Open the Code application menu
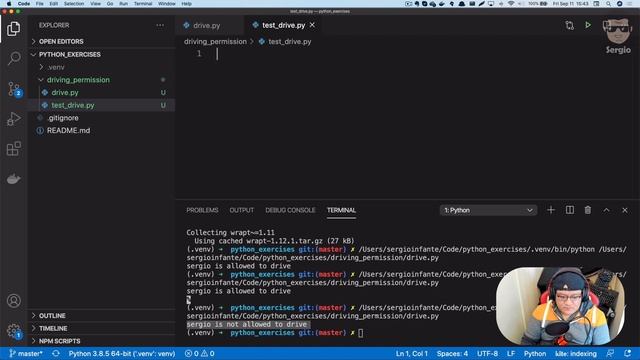The width and height of the screenshot is (640, 360). 24,4
